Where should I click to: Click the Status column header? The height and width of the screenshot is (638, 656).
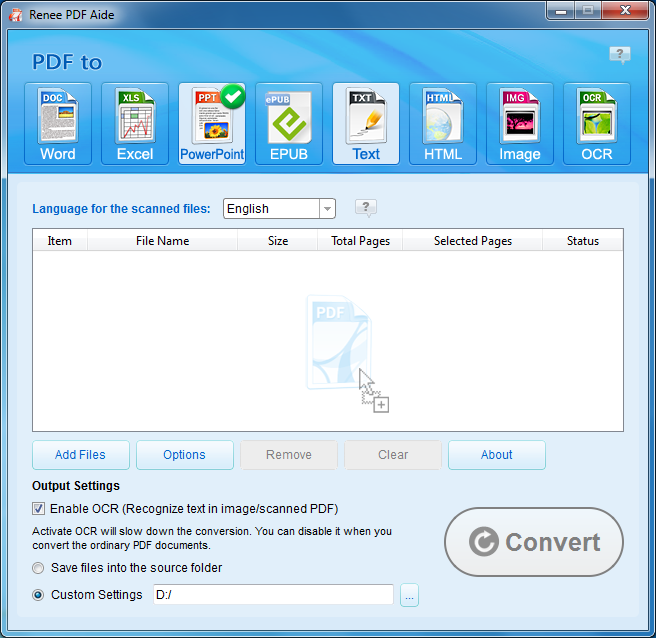click(583, 241)
